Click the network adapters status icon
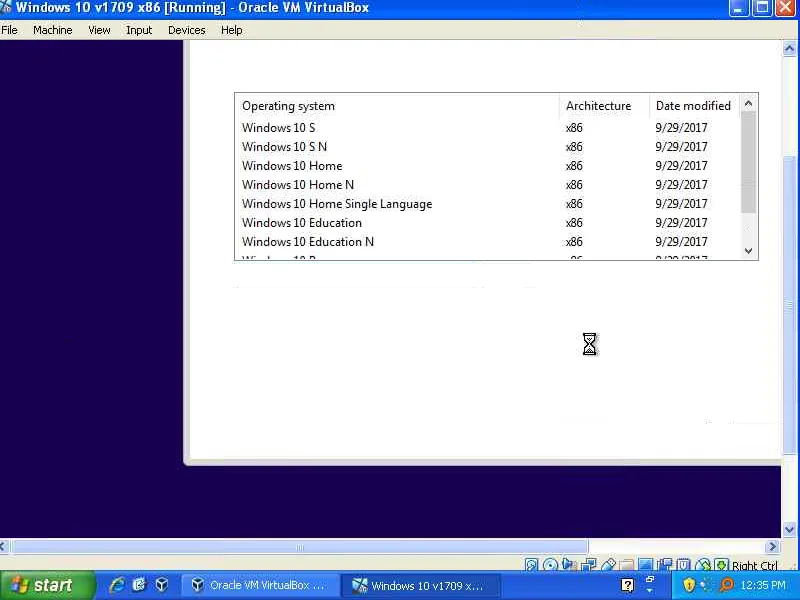Image resolution: width=800 pixels, height=600 pixels. click(589, 565)
